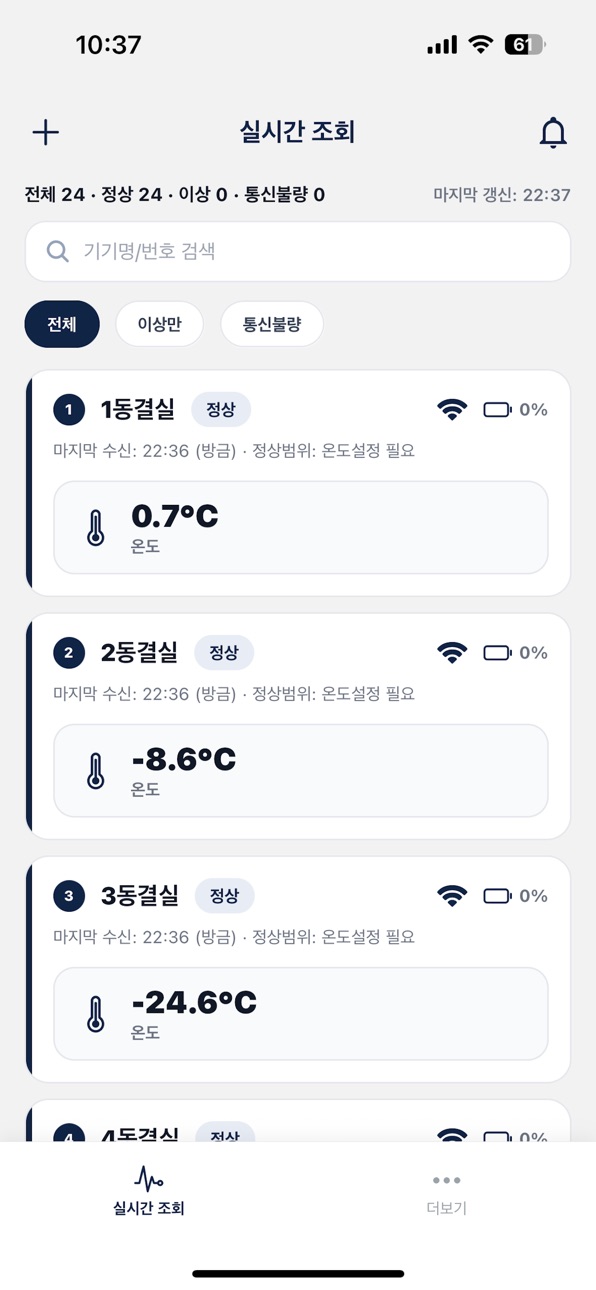
Task: Tap thermometer icon showing -24.6°C
Action: (96, 1013)
